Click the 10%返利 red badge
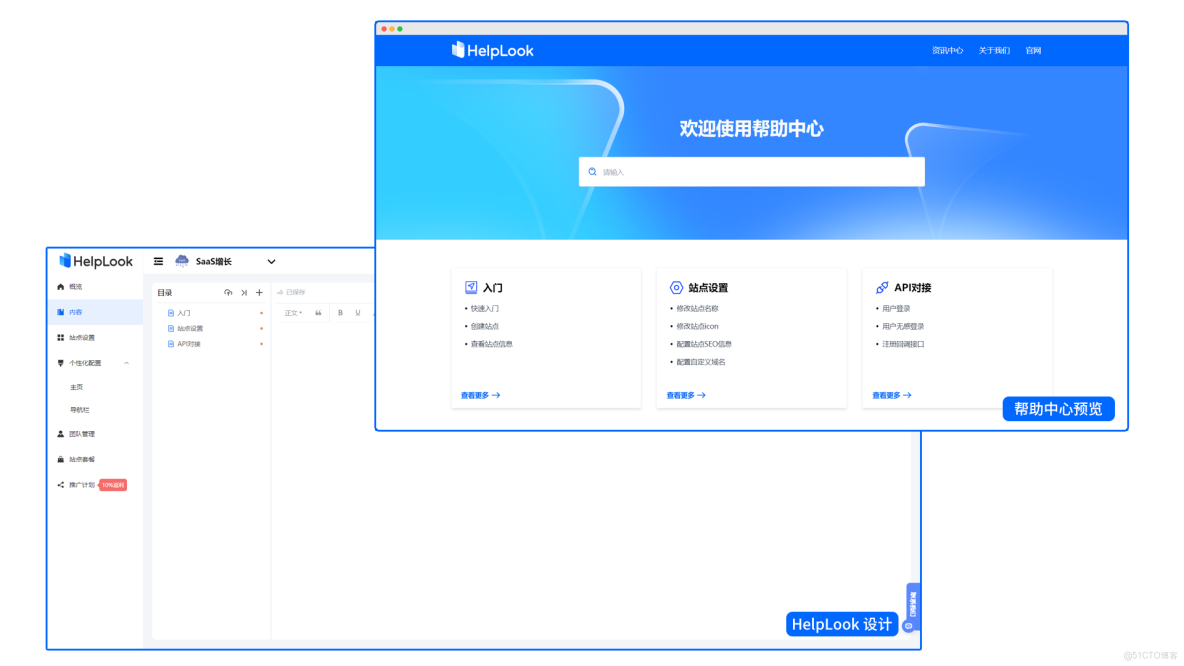 (x=113, y=485)
